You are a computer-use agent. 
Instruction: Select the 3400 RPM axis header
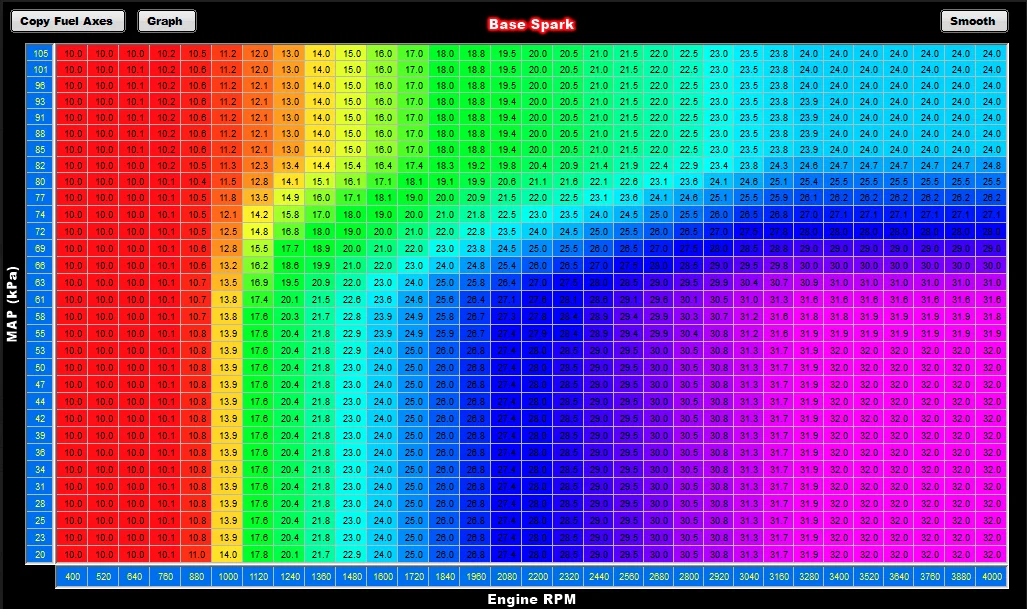point(839,576)
